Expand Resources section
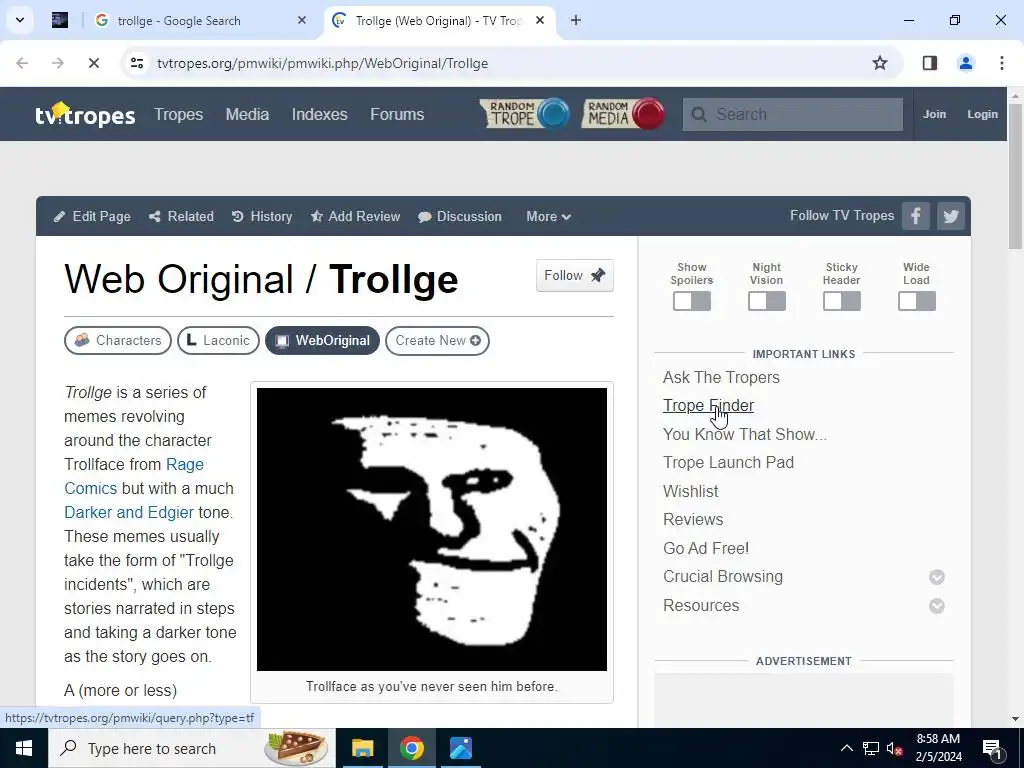 (x=936, y=606)
